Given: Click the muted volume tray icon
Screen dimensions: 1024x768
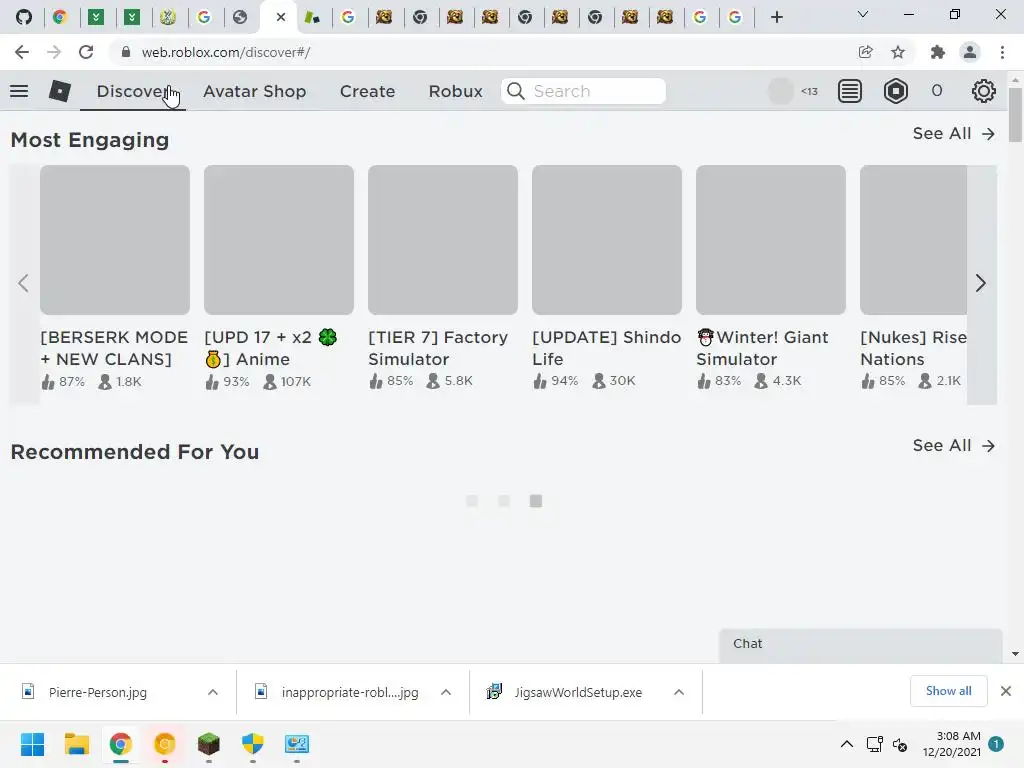Looking at the screenshot, I should [x=900, y=744].
